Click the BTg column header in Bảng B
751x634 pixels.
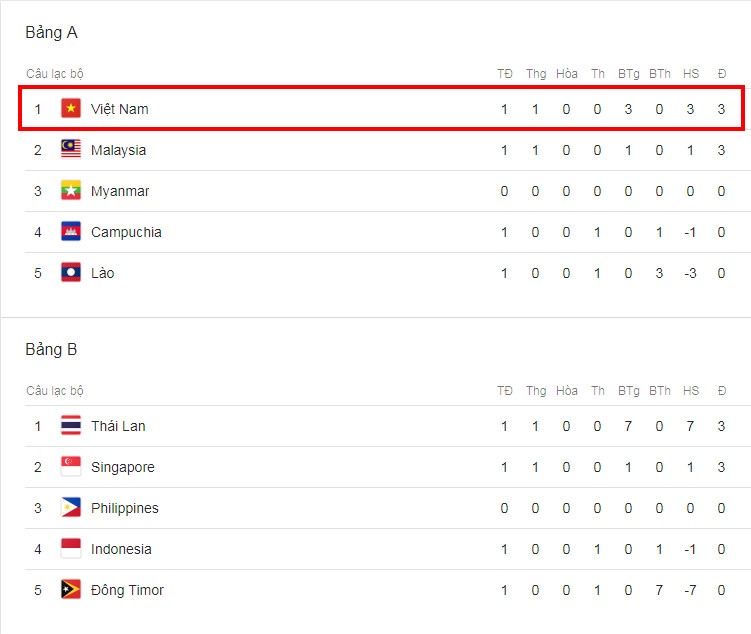click(x=628, y=391)
